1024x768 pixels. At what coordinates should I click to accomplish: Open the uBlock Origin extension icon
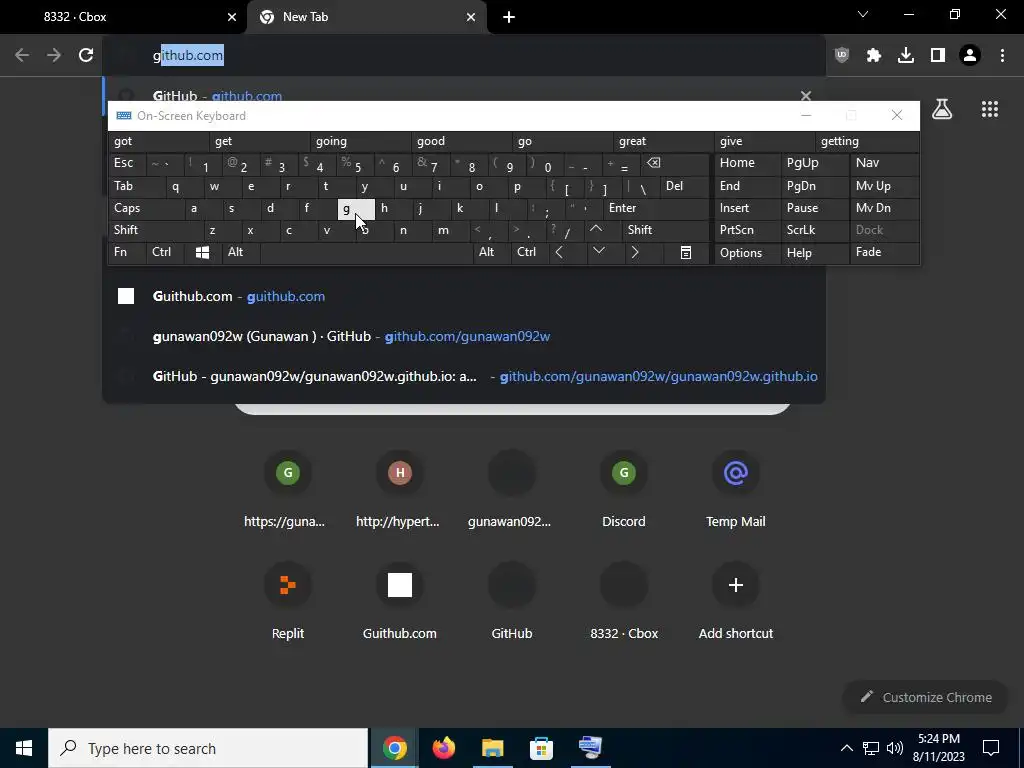842,55
